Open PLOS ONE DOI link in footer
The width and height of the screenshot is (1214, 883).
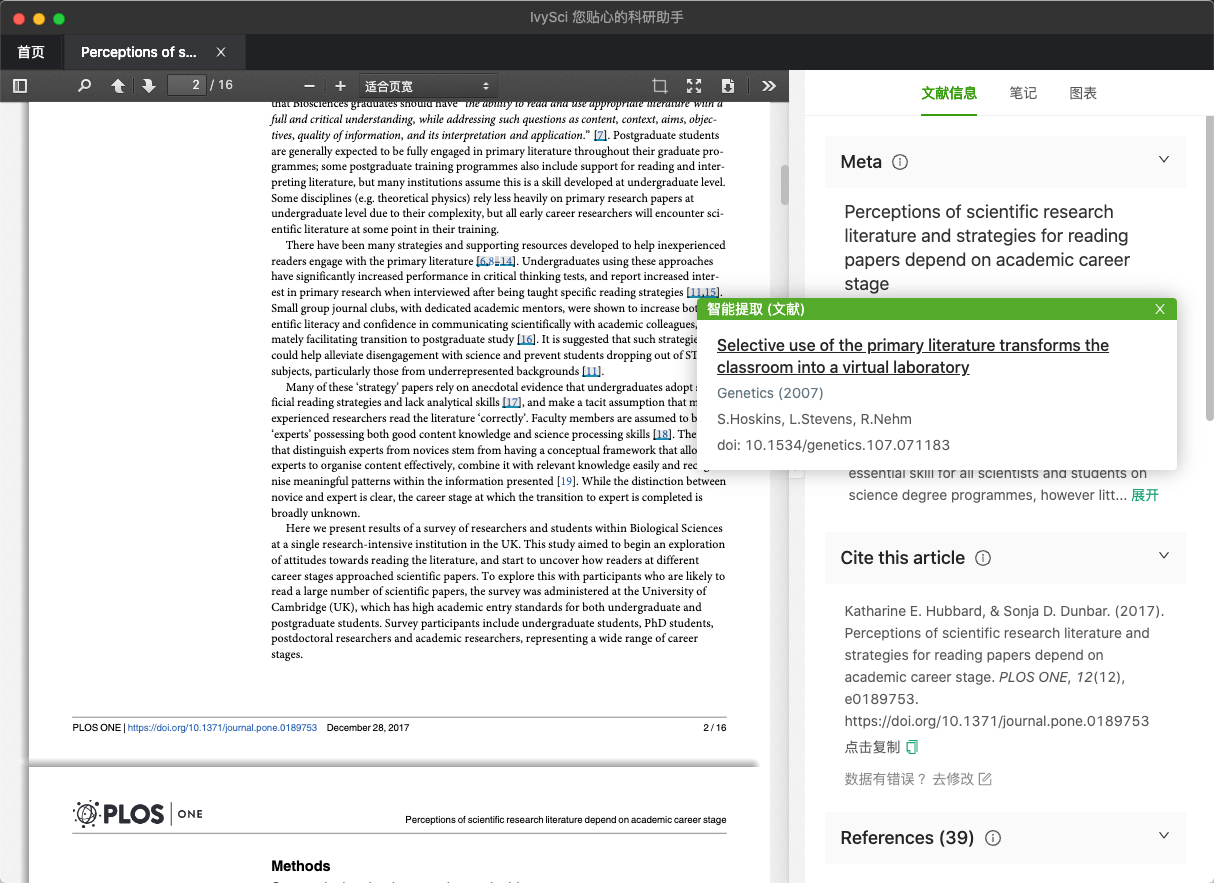click(222, 728)
